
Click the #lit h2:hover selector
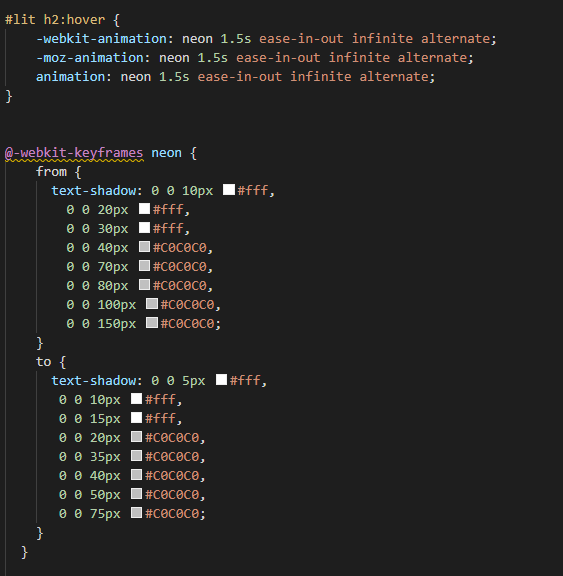click(55, 19)
